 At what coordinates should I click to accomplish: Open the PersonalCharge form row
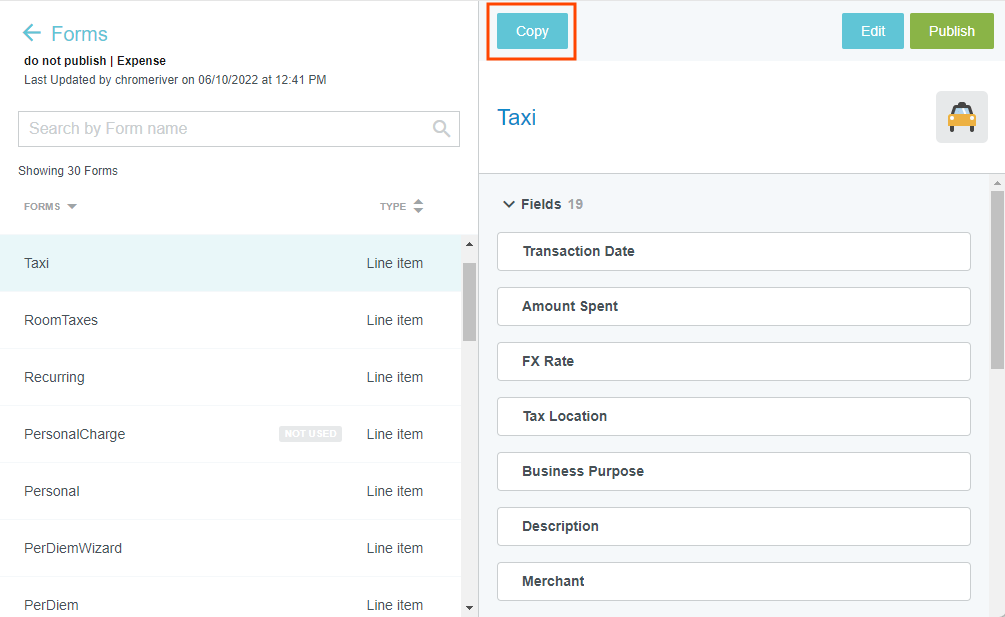coord(230,434)
